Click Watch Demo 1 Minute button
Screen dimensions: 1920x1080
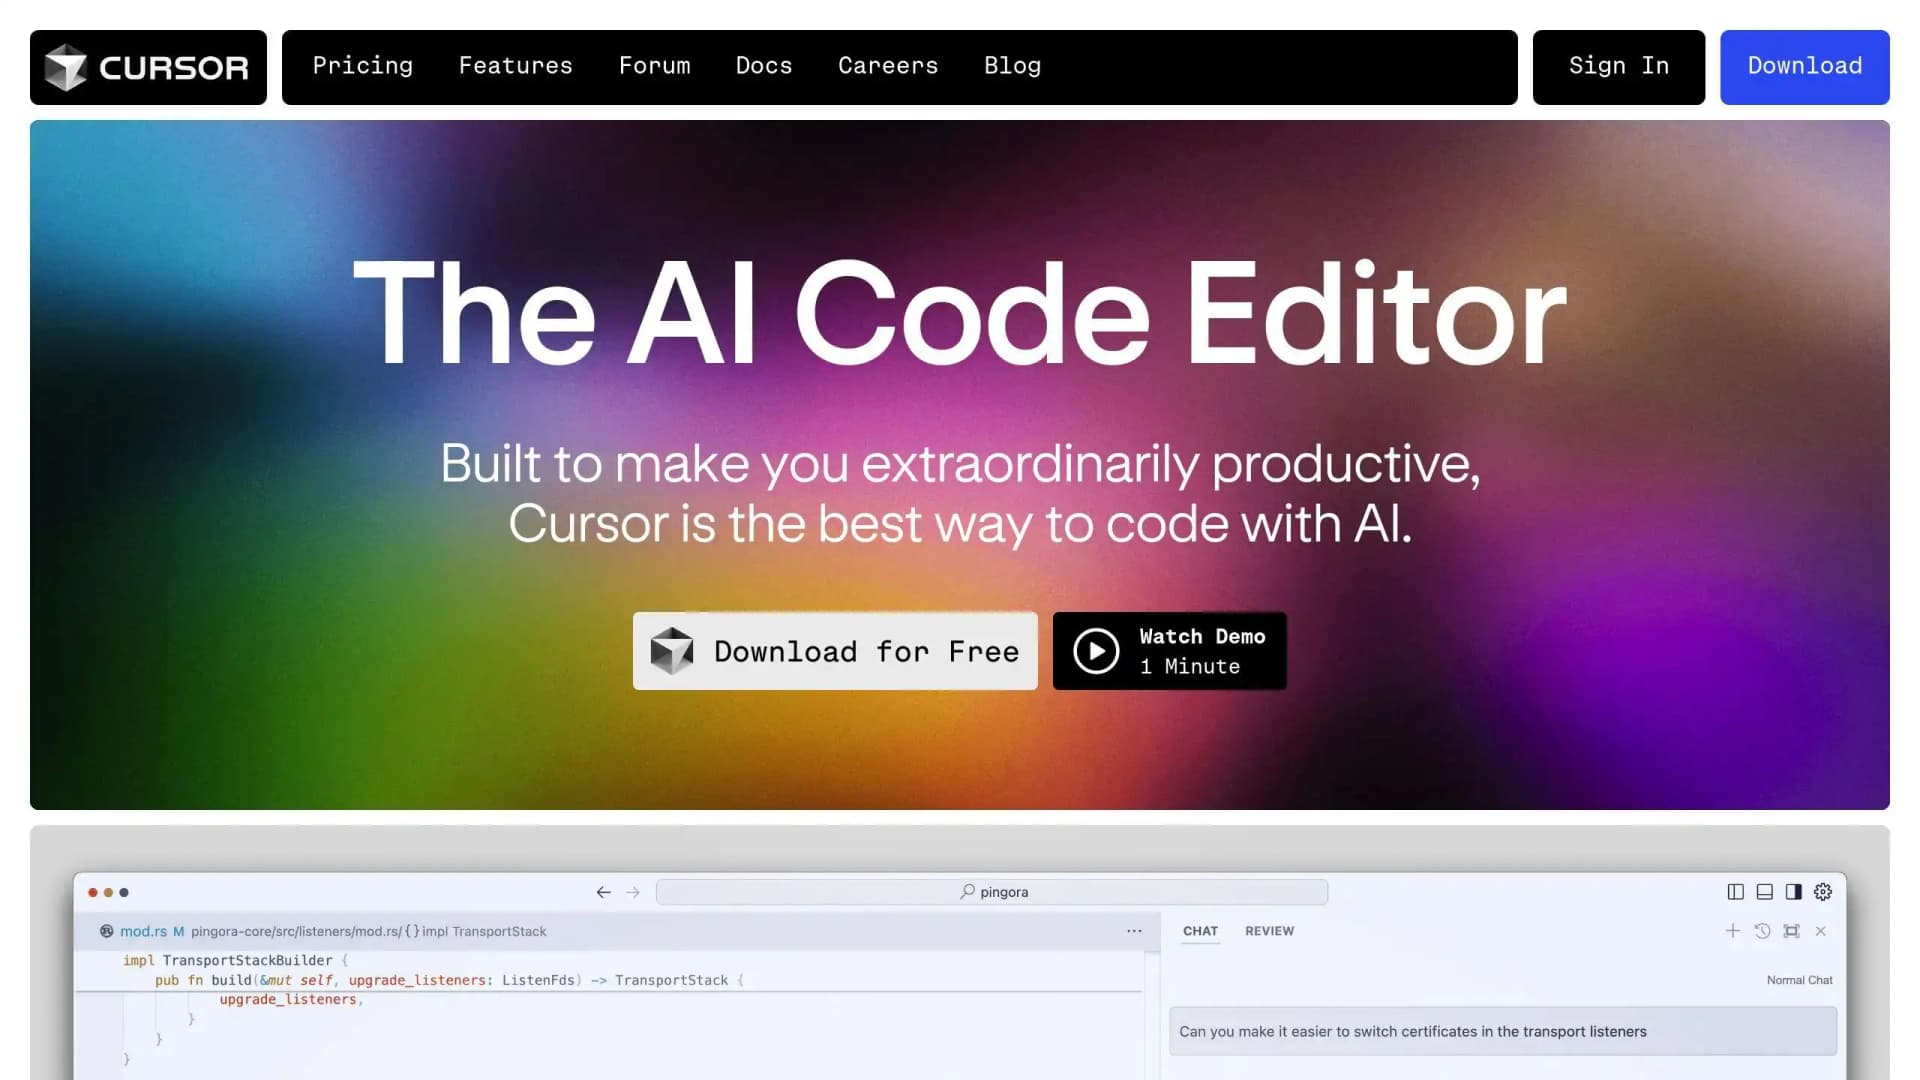coord(1168,650)
